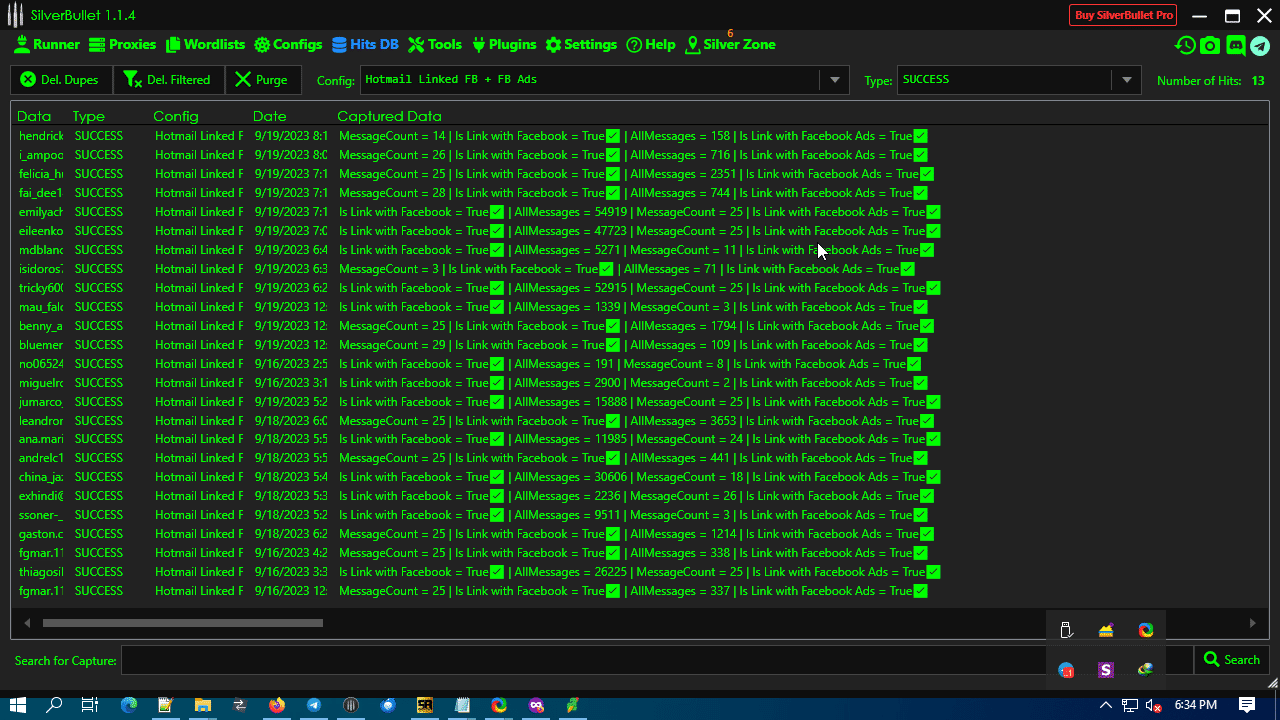The image size is (1280, 720).
Task: Click the right arrow of the horizontal scrollbar
Action: coord(1252,622)
